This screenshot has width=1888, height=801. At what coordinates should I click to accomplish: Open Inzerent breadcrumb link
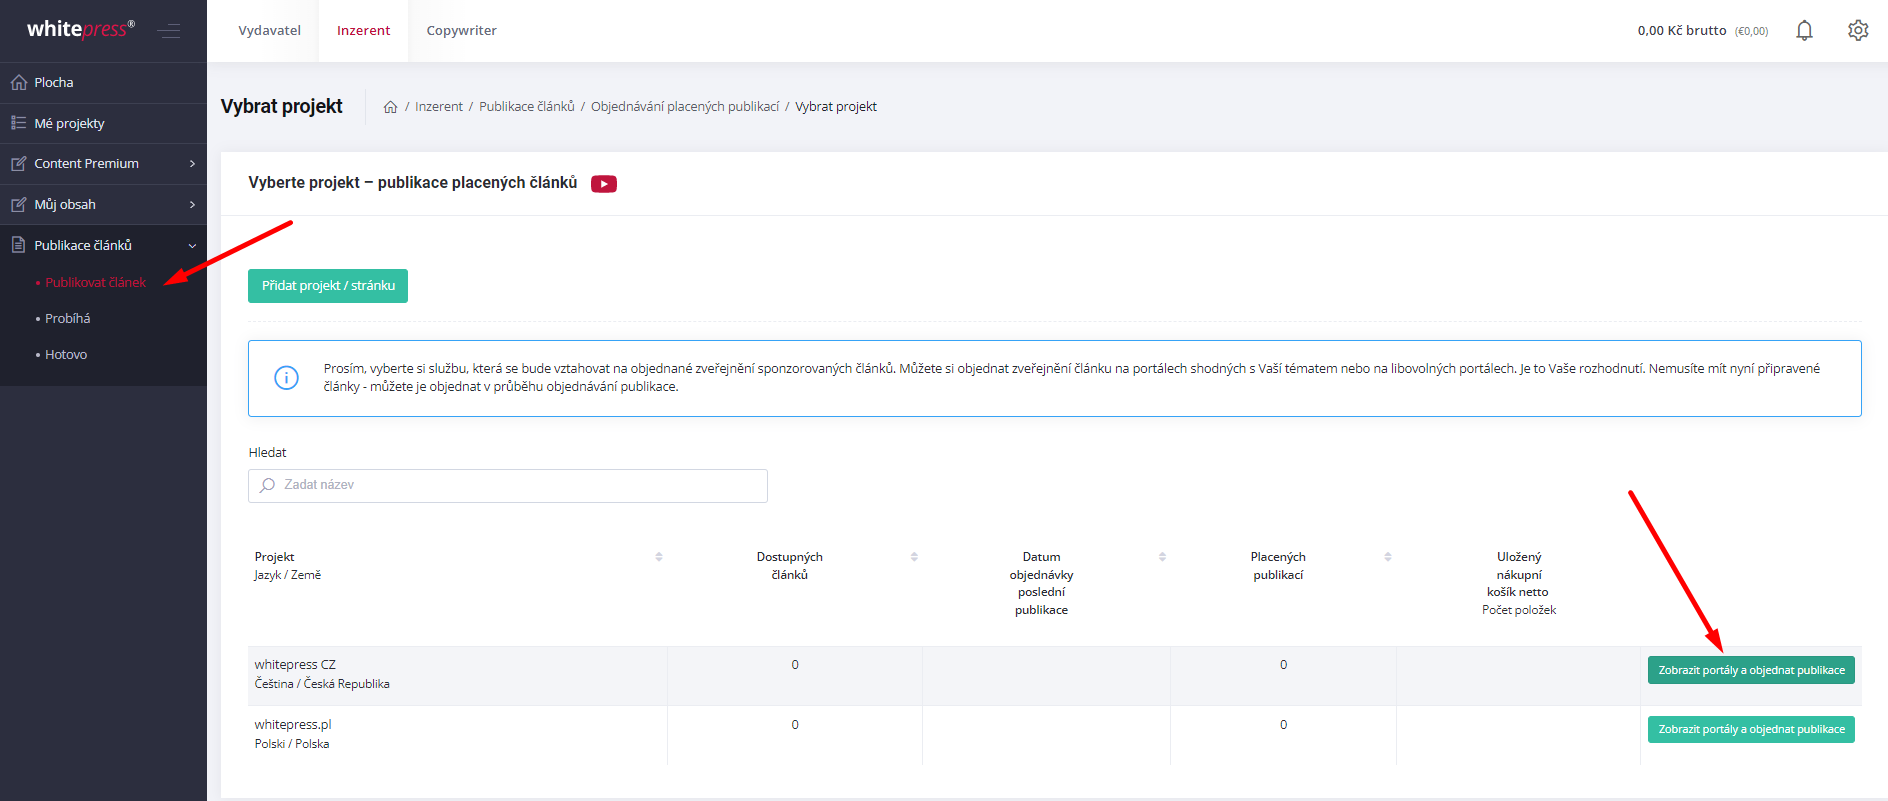point(439,107)
